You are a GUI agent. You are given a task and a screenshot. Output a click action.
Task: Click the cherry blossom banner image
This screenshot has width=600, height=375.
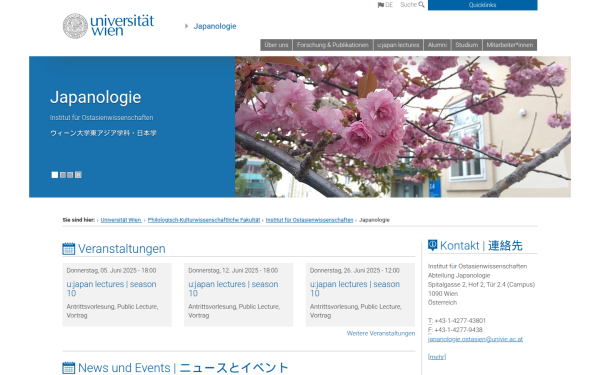tap(403, 127)
